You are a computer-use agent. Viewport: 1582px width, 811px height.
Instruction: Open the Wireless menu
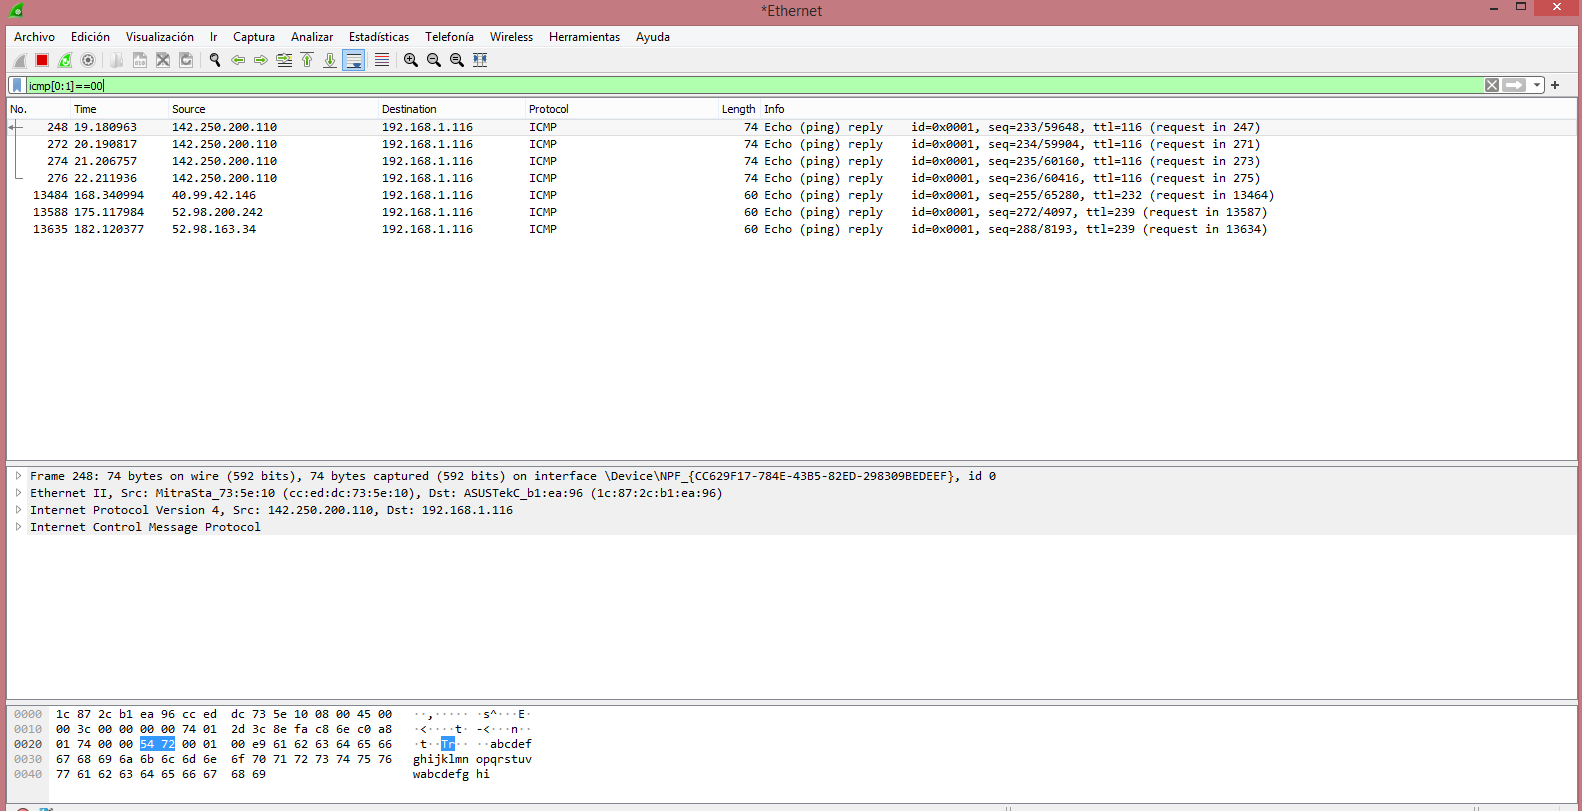(x=511, y=37)
